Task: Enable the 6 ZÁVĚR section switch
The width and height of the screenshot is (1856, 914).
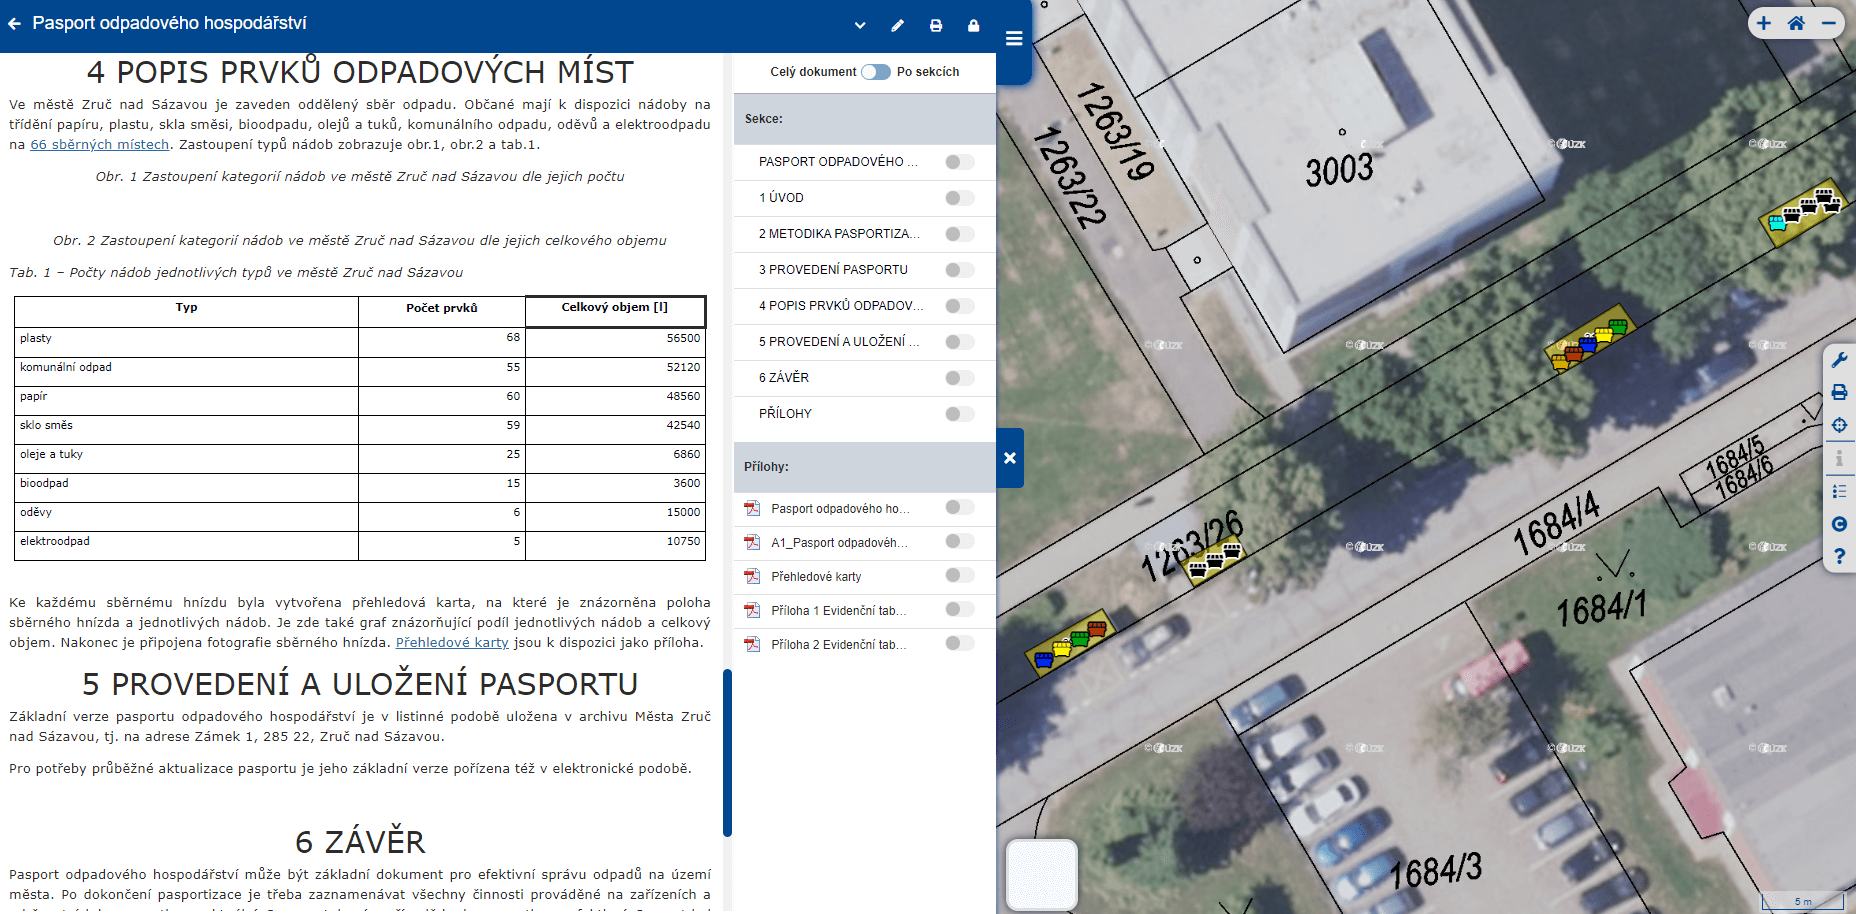Action: 959,378
